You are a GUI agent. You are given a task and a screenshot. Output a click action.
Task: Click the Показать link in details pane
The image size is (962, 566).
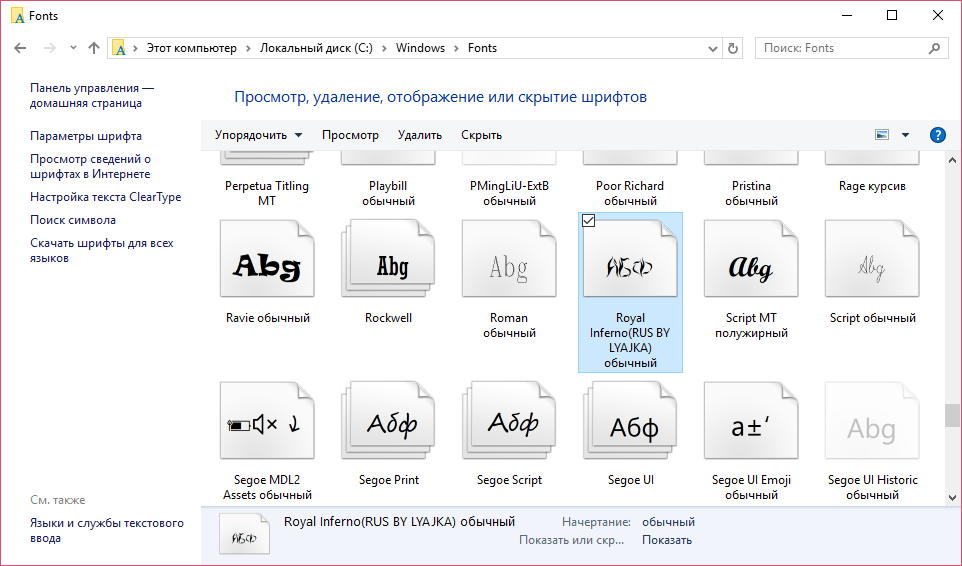click(666, 540)
